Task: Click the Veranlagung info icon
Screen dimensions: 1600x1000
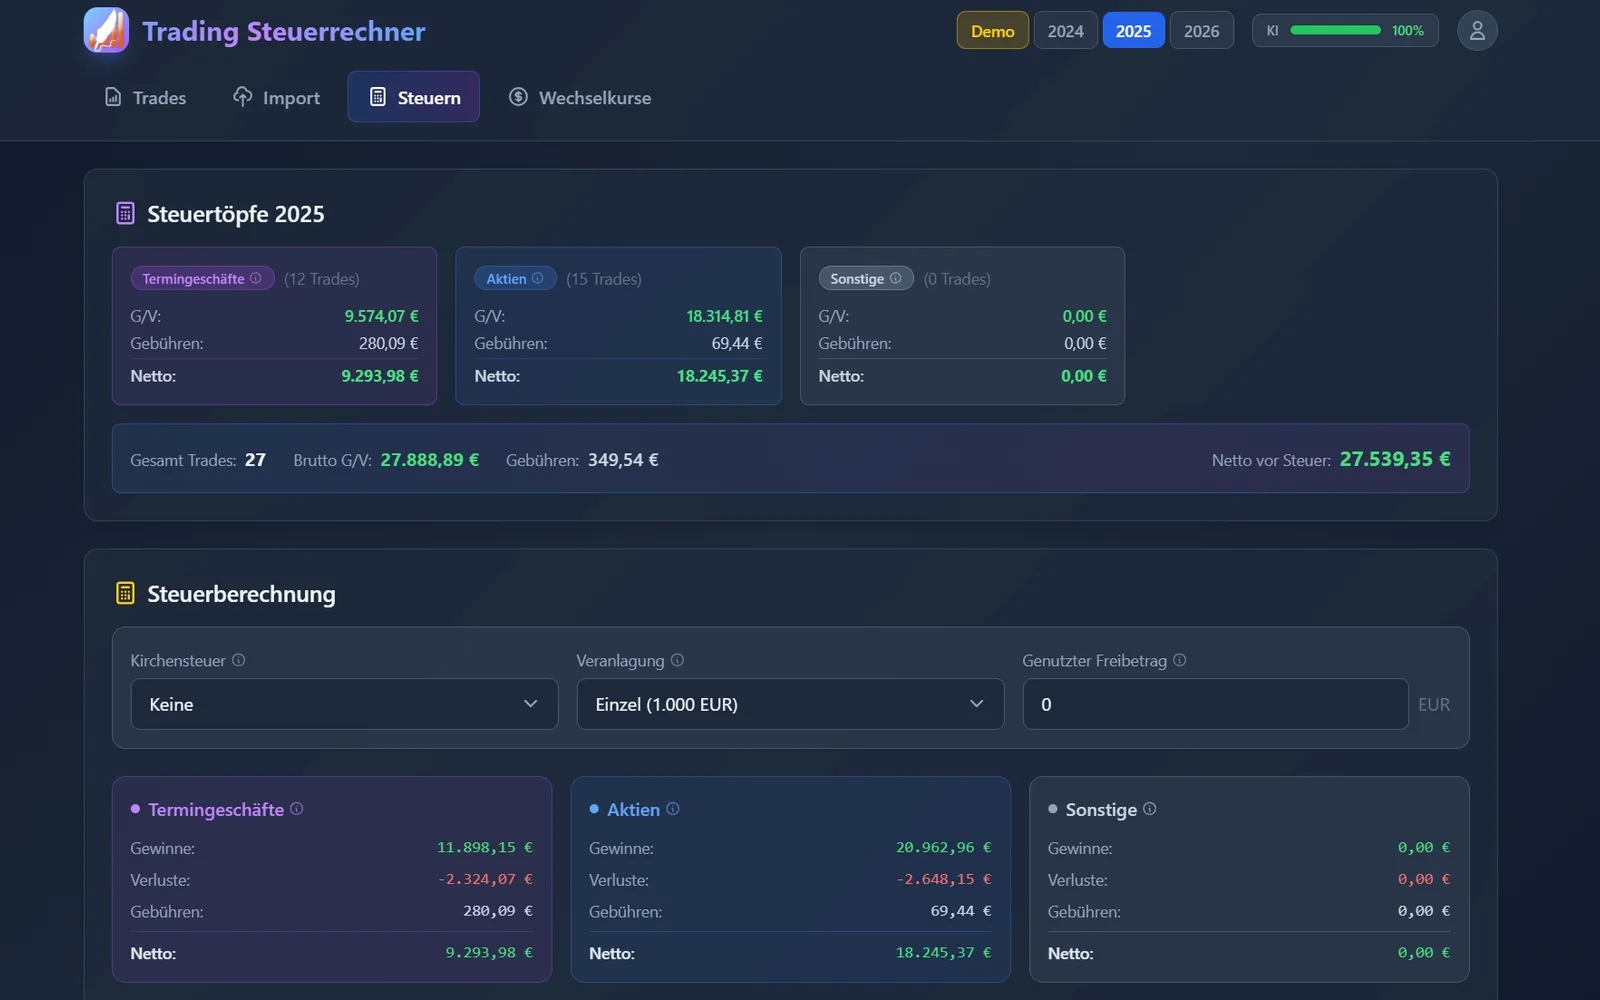Action: (x=678, y=660)
